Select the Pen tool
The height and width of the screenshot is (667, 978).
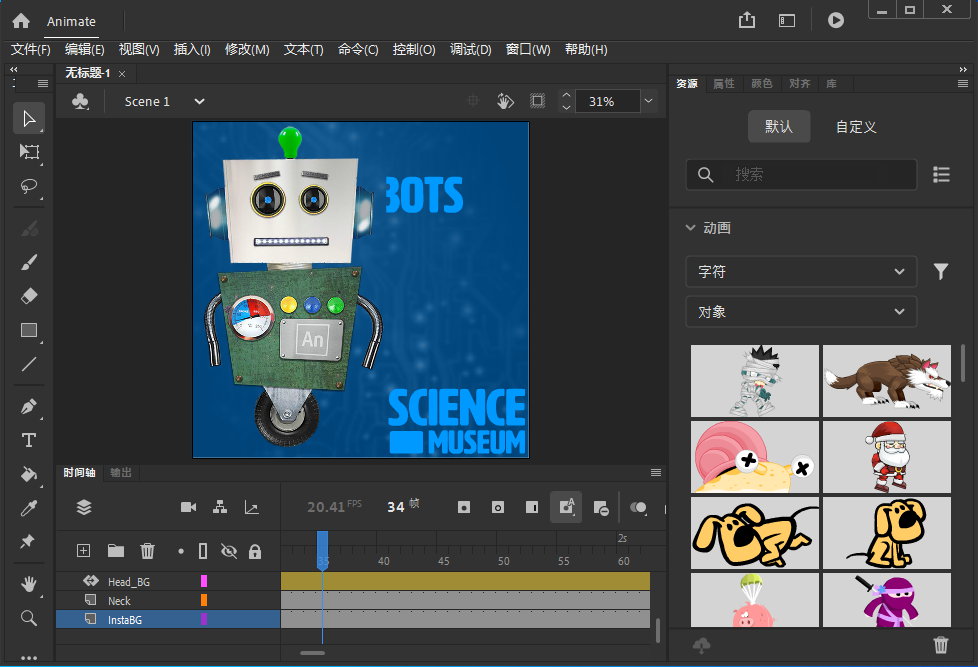[x=29, y=407]
